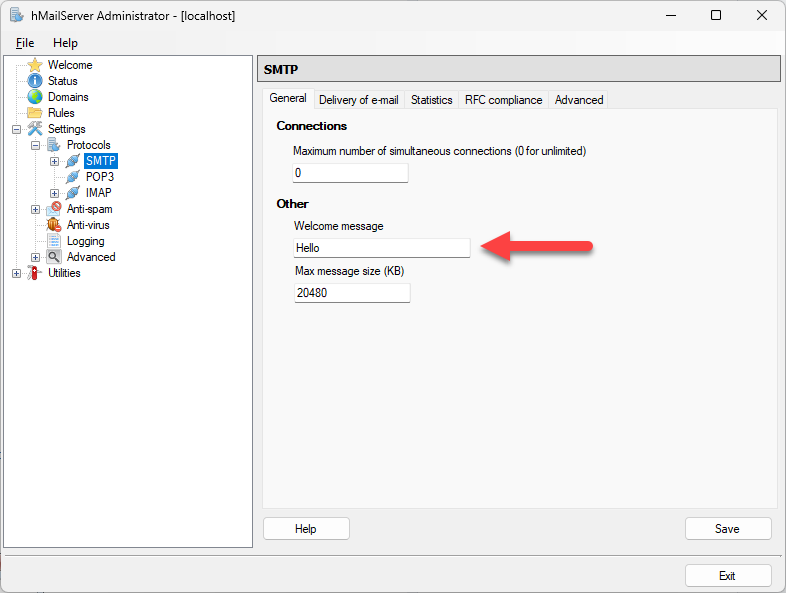Click the Settings tools icon
This screenshot has width=786, height=593.
click(x=35, y=129)
